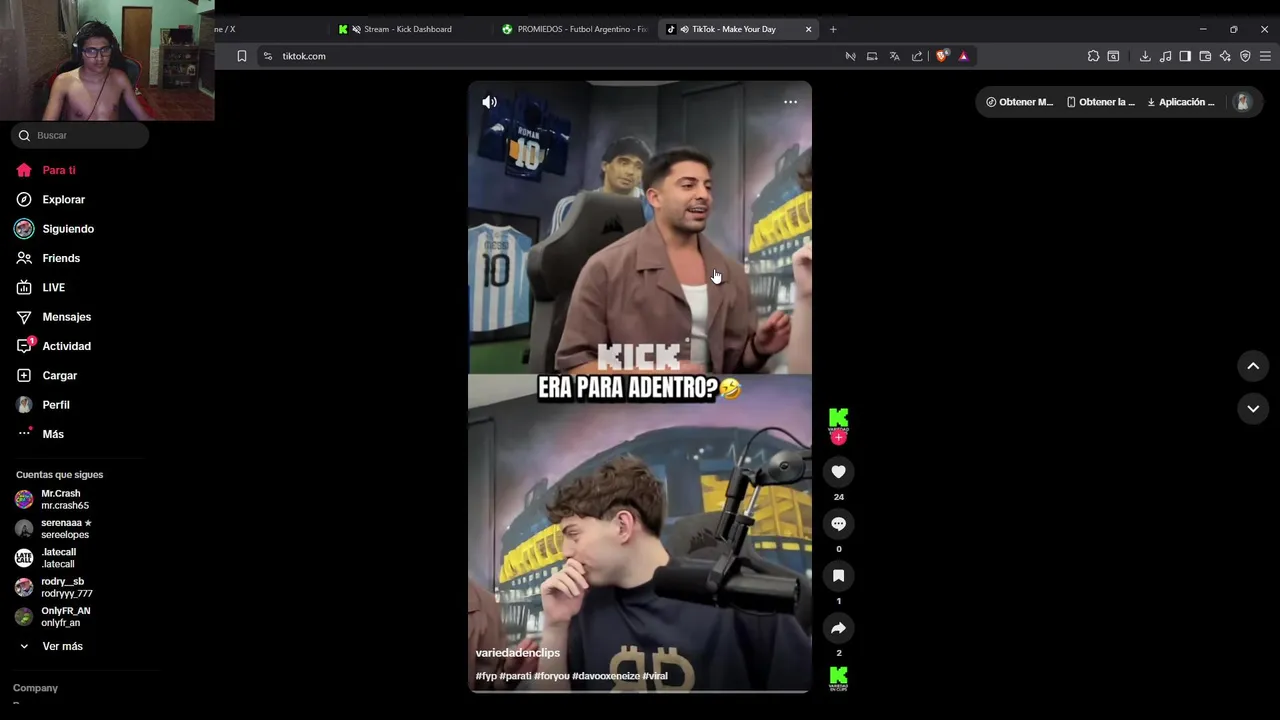Go to the next video
Viewport: 1280px width, 720px height.
pos(1252,409)
